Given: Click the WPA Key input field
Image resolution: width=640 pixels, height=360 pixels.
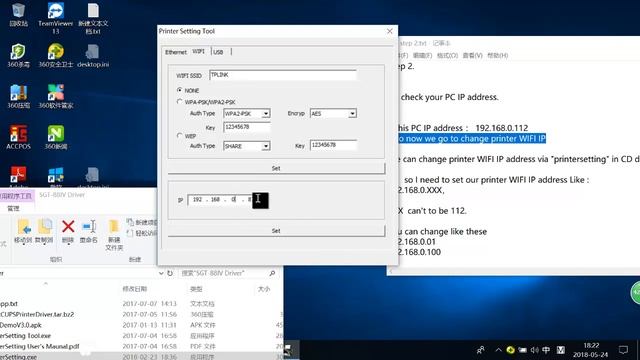Looking at the screenshot, I should coord(247,127).
